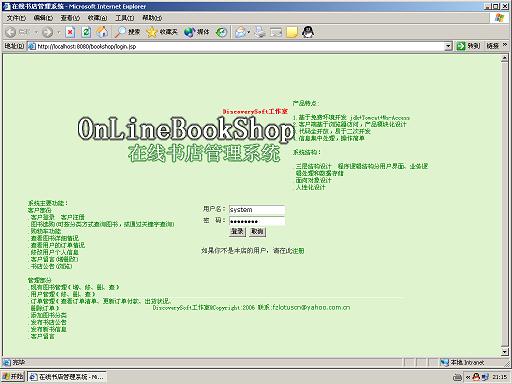Open the Windows 开始 Start button
Viewport: 512px width, 384px height.
pos(13,377)
